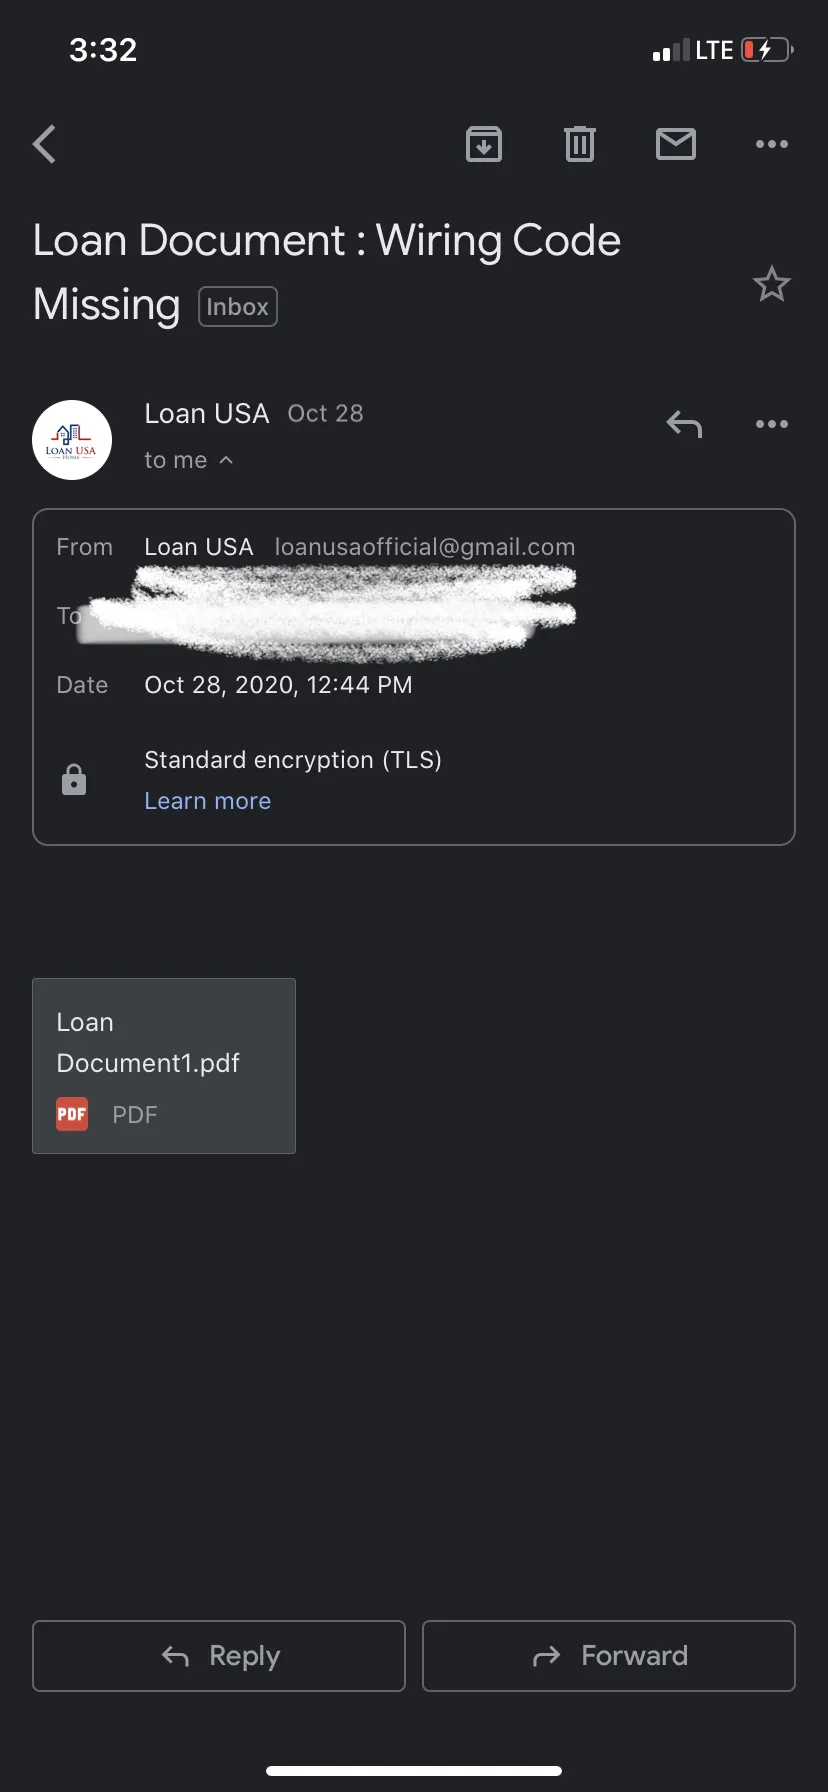Screen dimensions: 828x1792
Task: Mark the email as unread with the envelope icon
Action: (676, 144)
